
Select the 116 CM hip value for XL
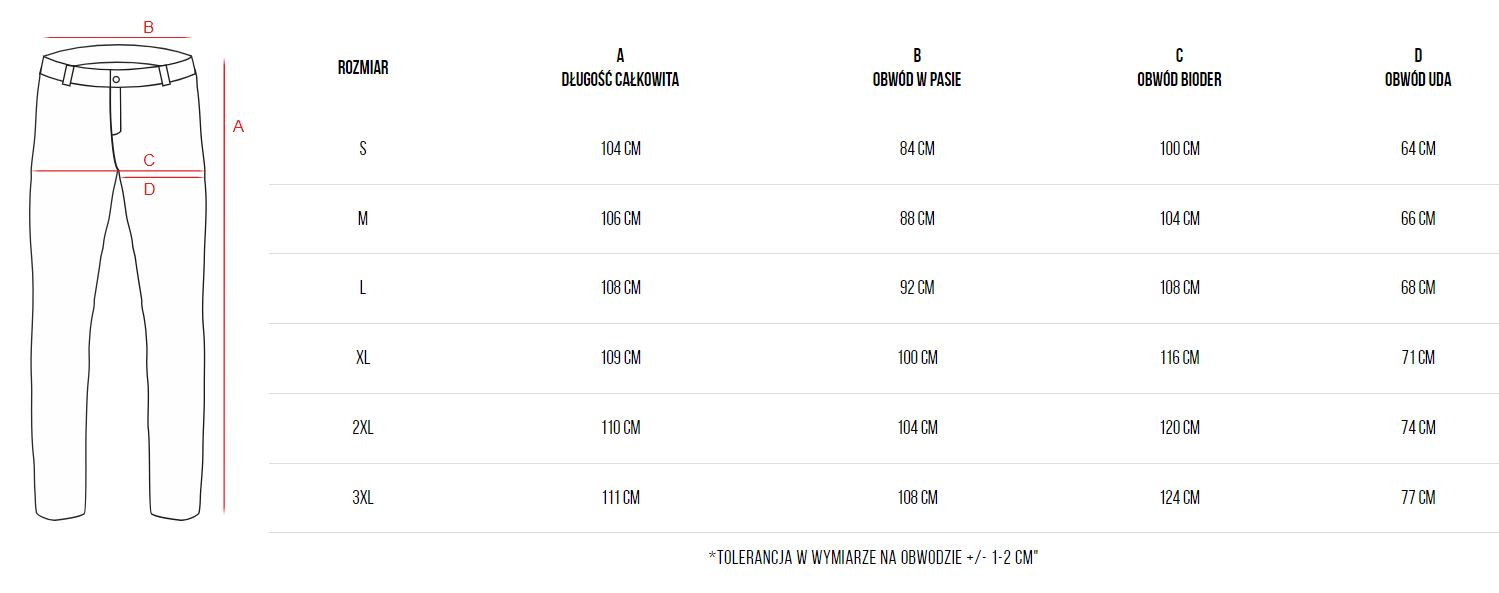(x=1179, y=357)
